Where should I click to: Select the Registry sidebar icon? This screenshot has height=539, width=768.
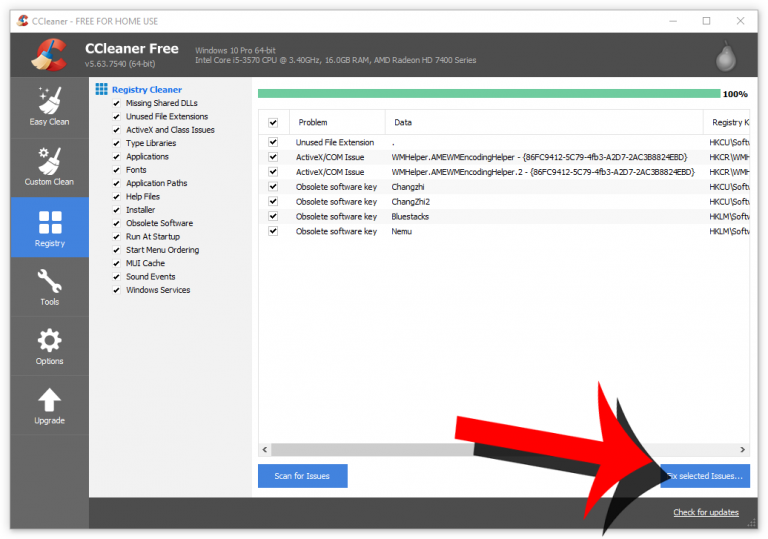coord(49,227)
